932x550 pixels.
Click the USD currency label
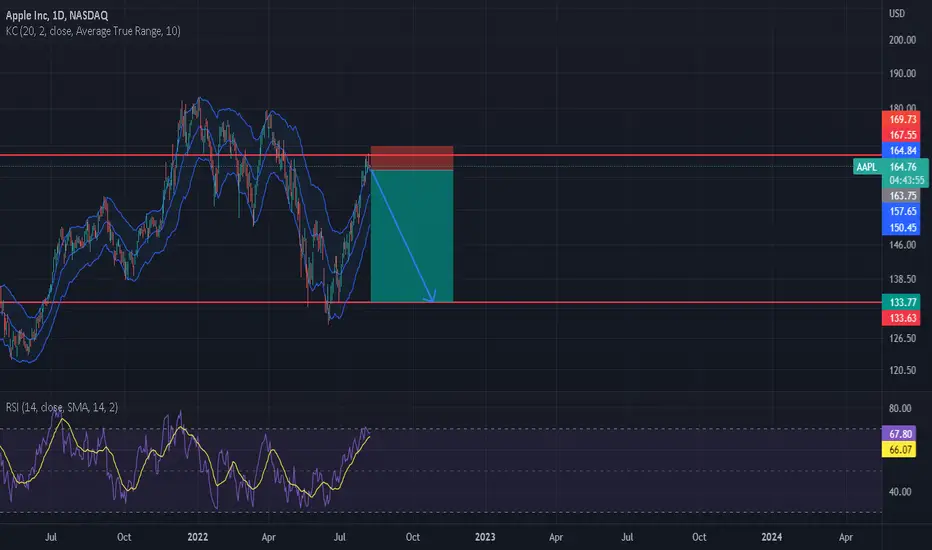point(896,13)
